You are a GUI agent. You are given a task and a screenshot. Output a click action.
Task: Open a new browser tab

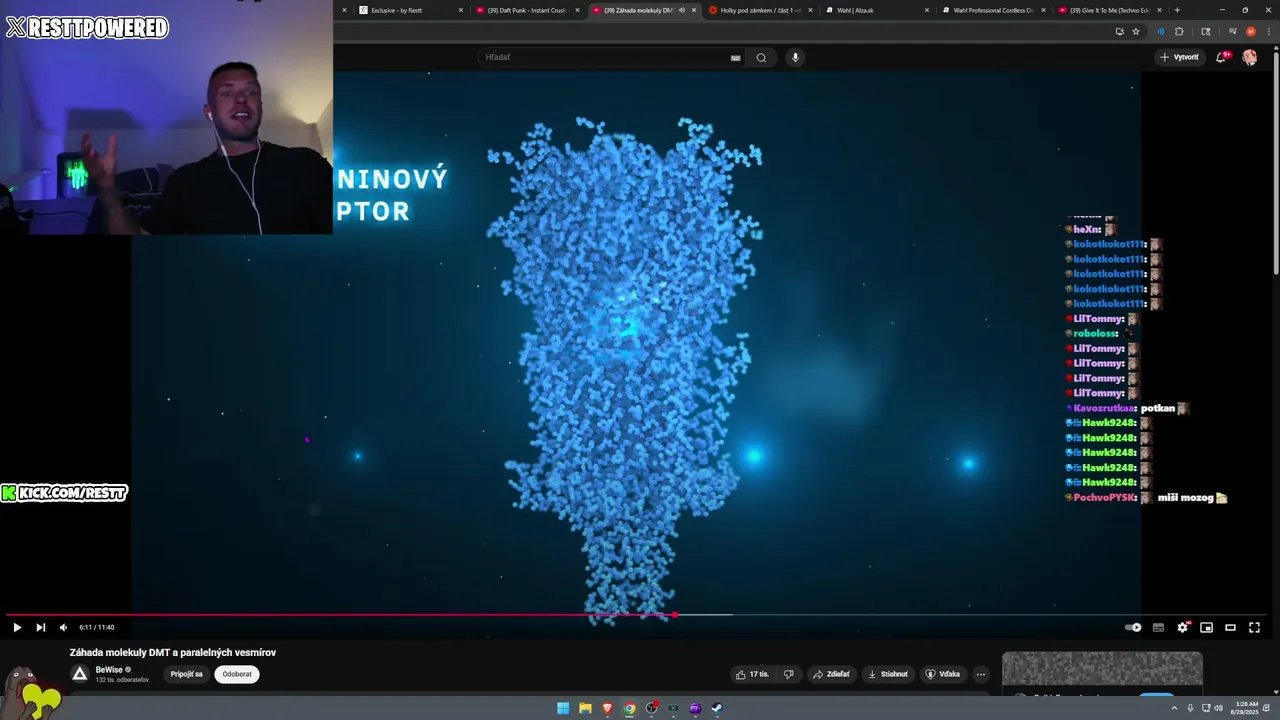click(1177, 10)
